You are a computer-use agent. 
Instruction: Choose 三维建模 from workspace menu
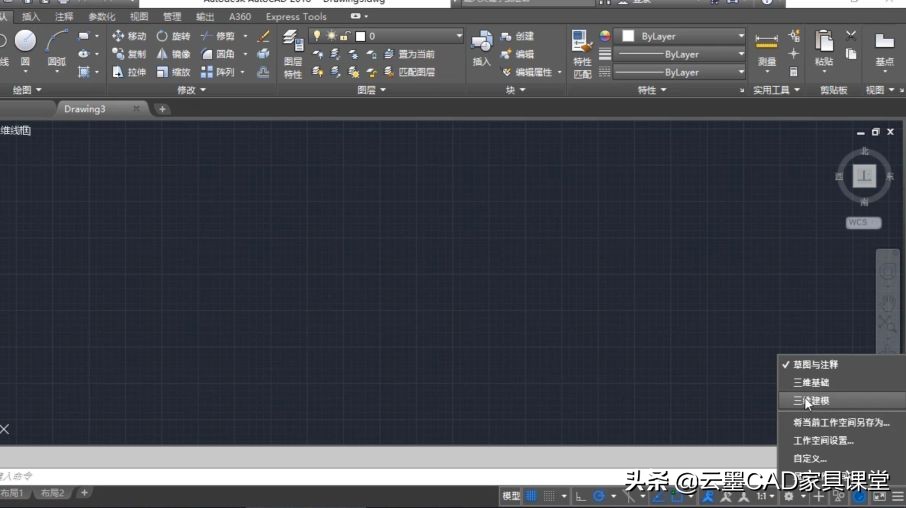811,401
